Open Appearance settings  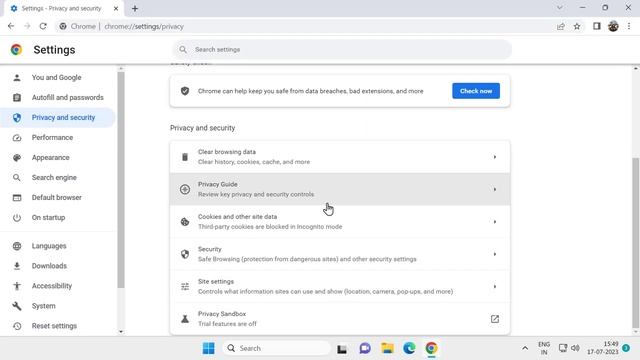57,157
